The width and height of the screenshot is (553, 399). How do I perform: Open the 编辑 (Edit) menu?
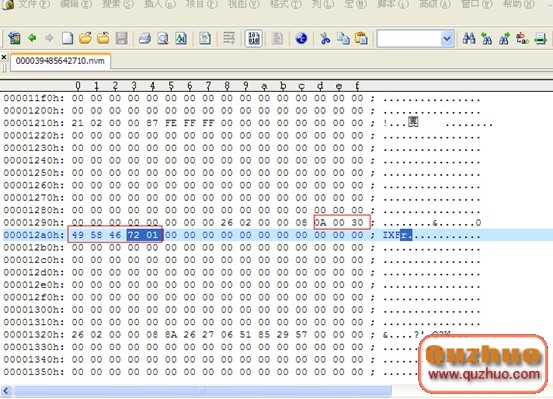75,4
